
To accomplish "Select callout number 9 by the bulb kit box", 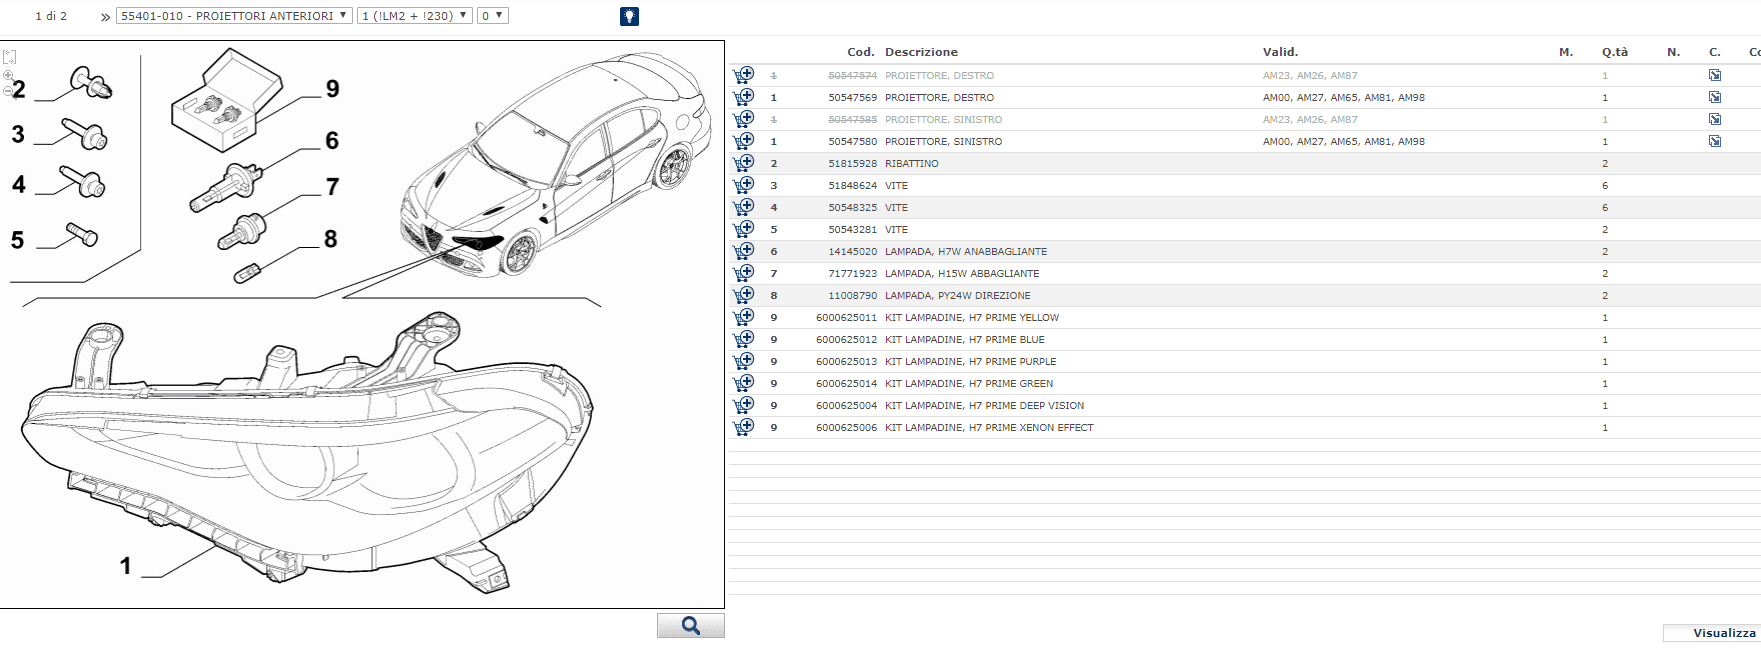I will point(333,89).
